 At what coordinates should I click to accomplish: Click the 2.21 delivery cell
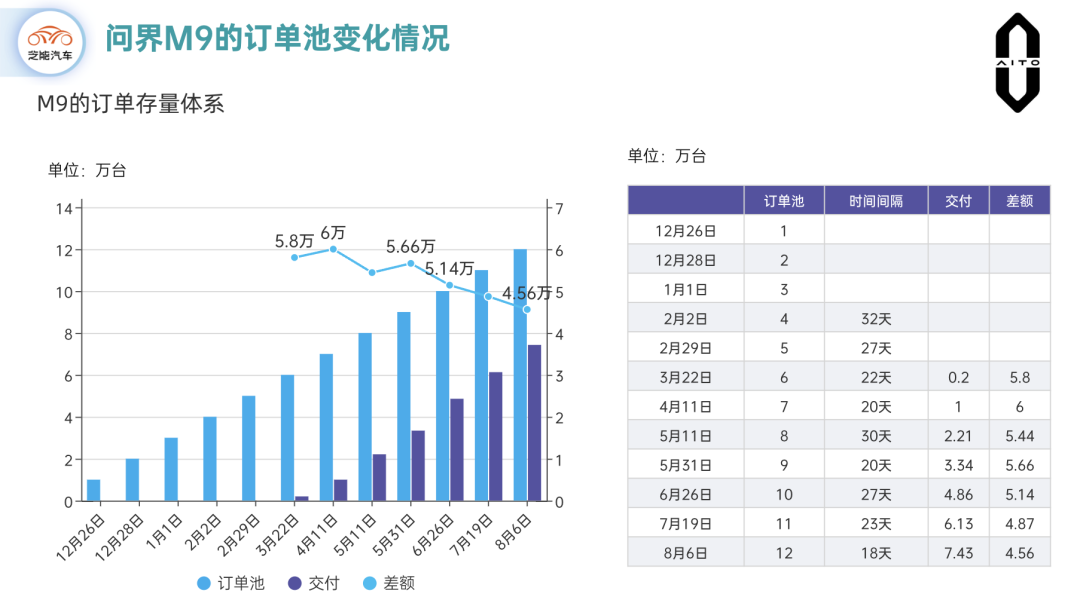[x=958, y=436]
